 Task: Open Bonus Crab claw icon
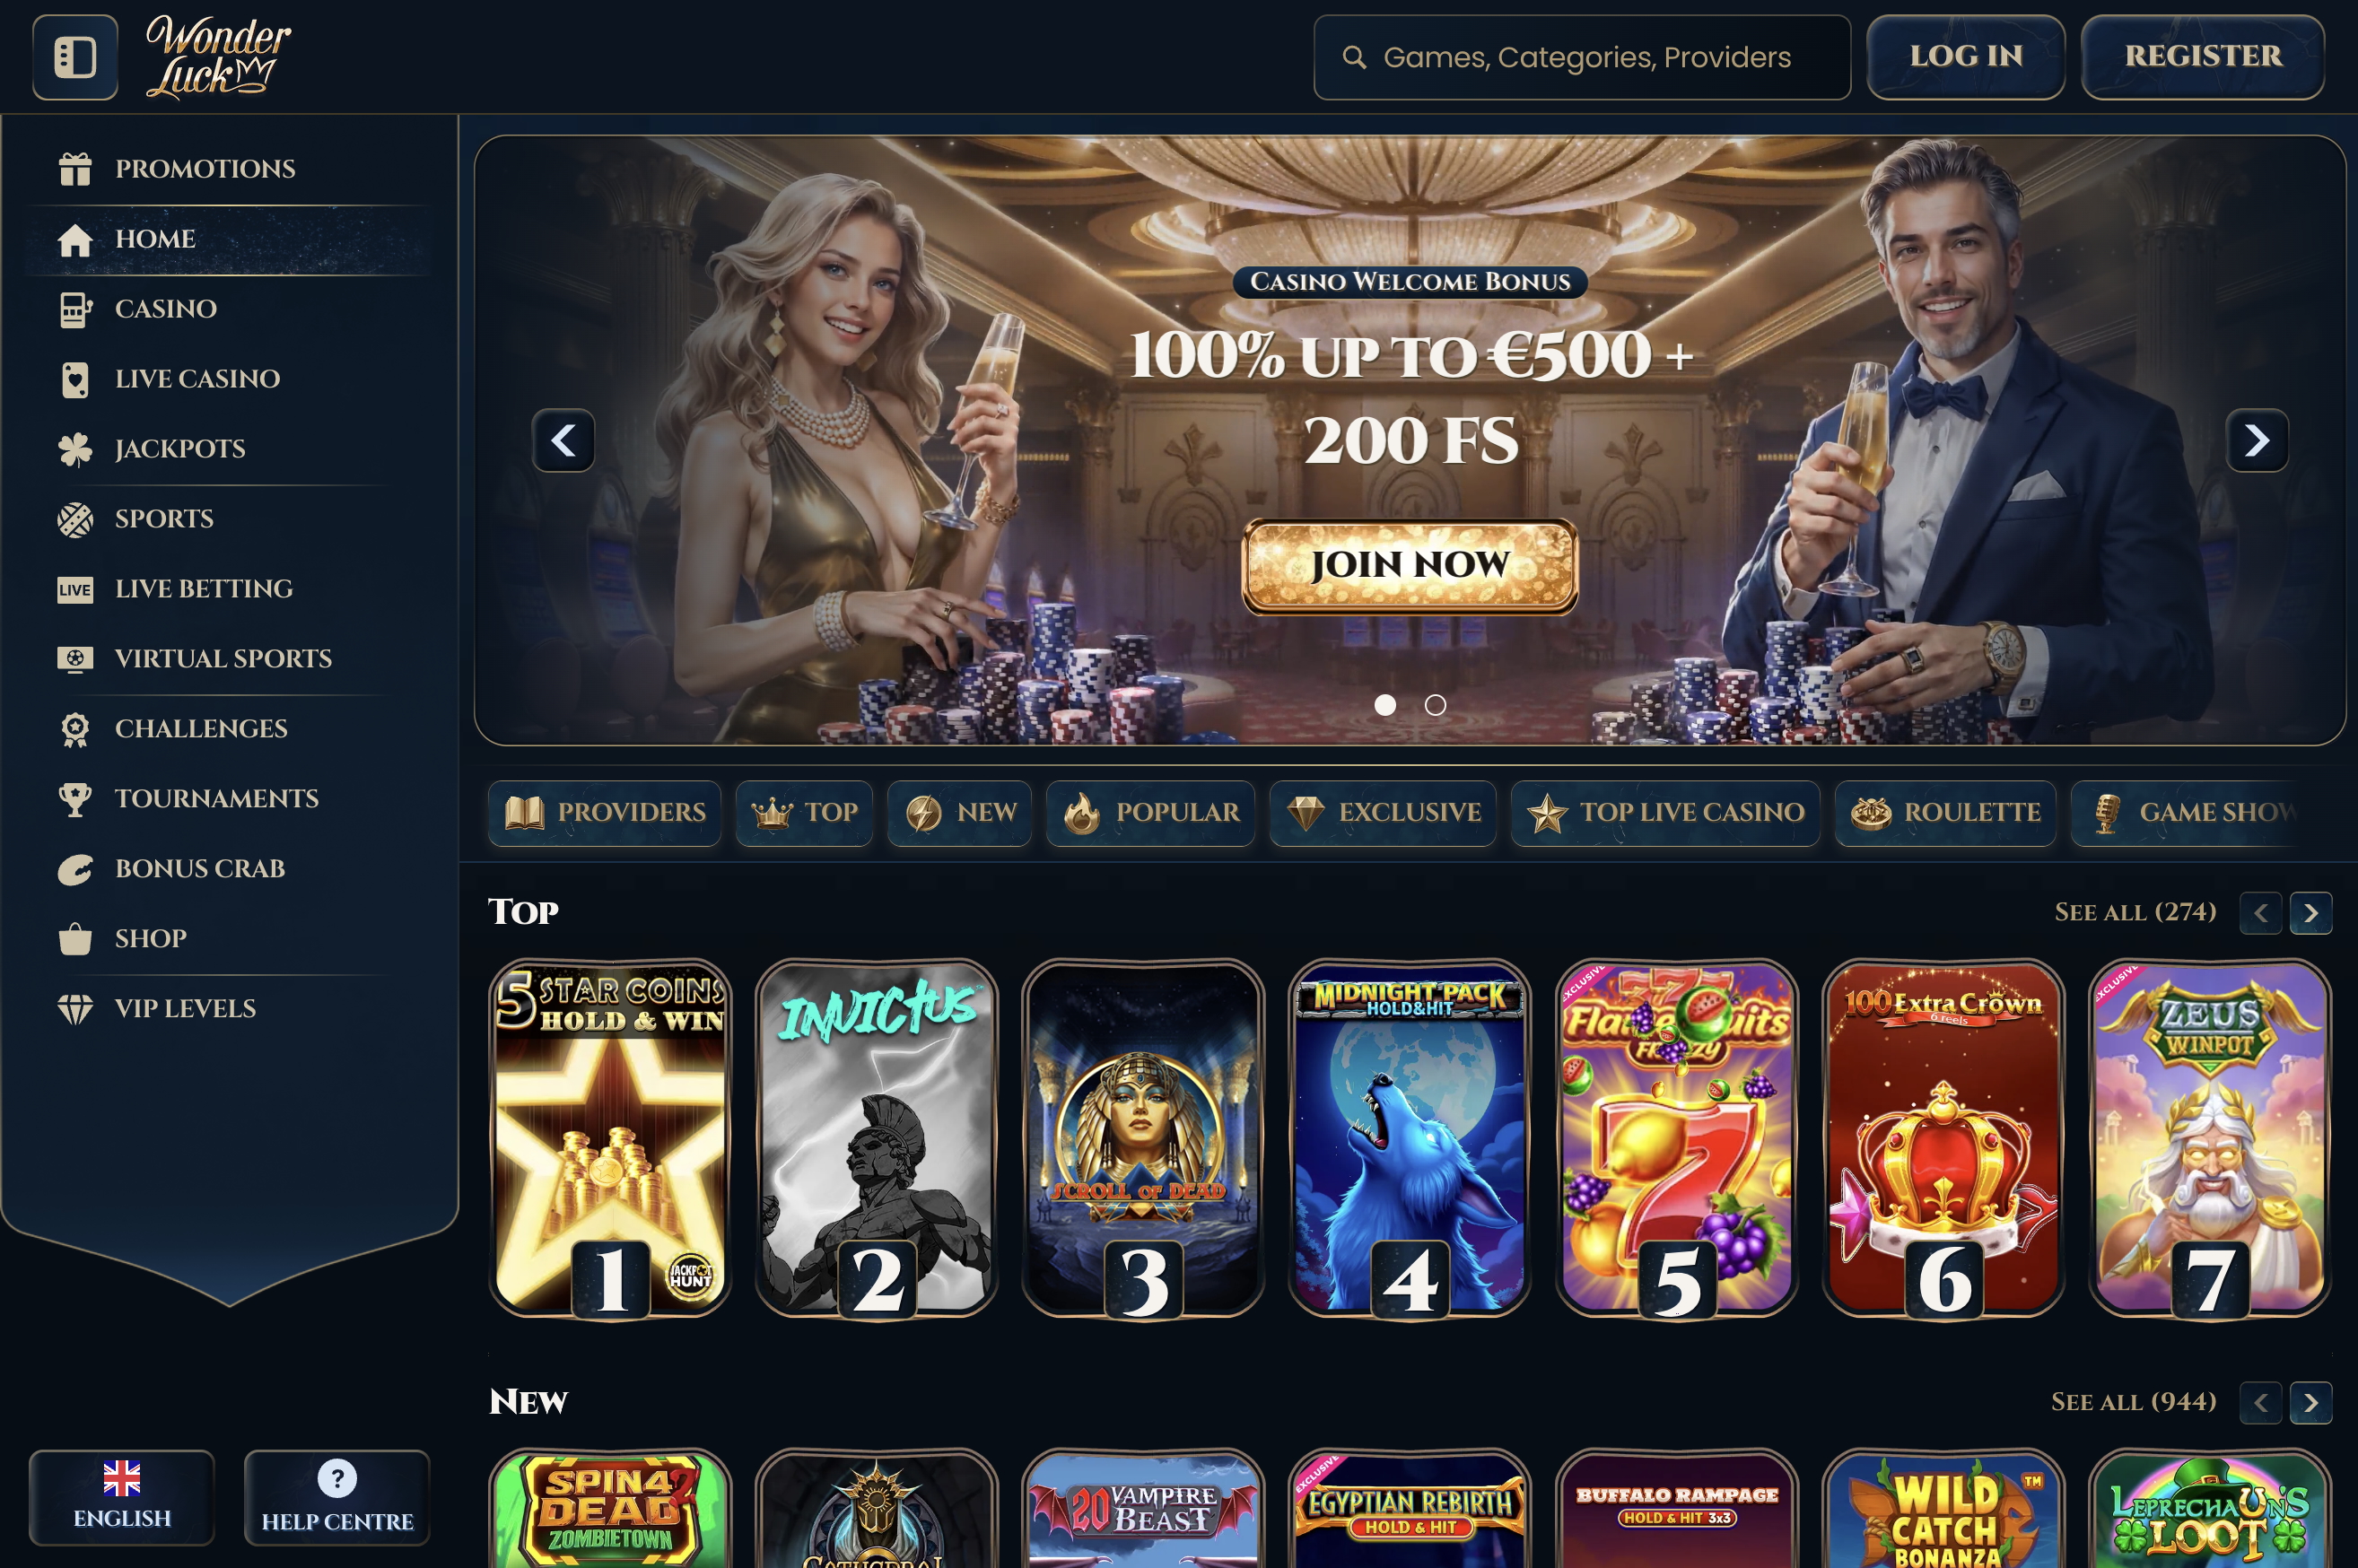75,869
